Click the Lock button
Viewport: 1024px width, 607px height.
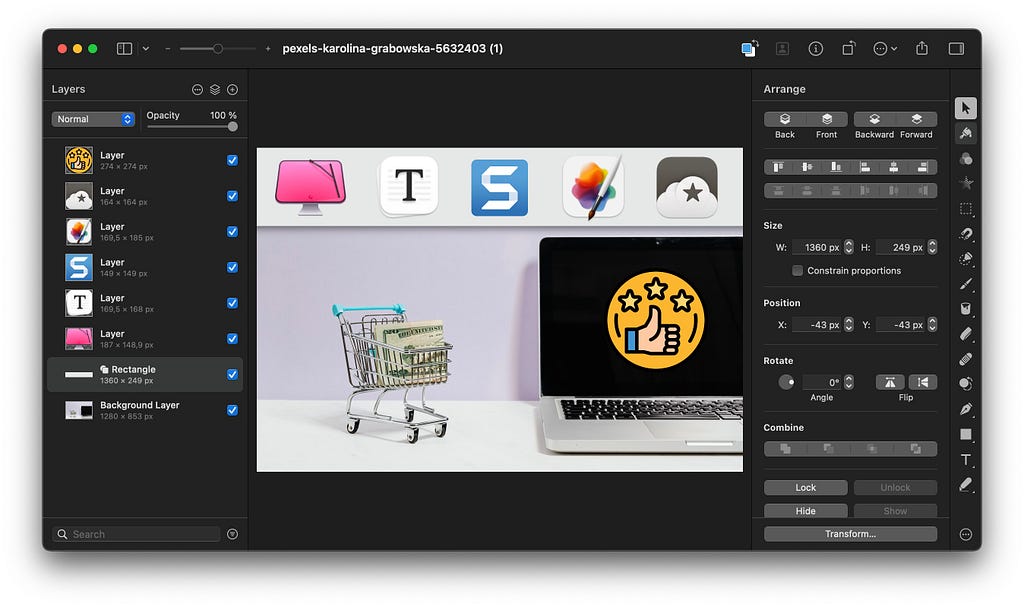(x=806, y=487)
